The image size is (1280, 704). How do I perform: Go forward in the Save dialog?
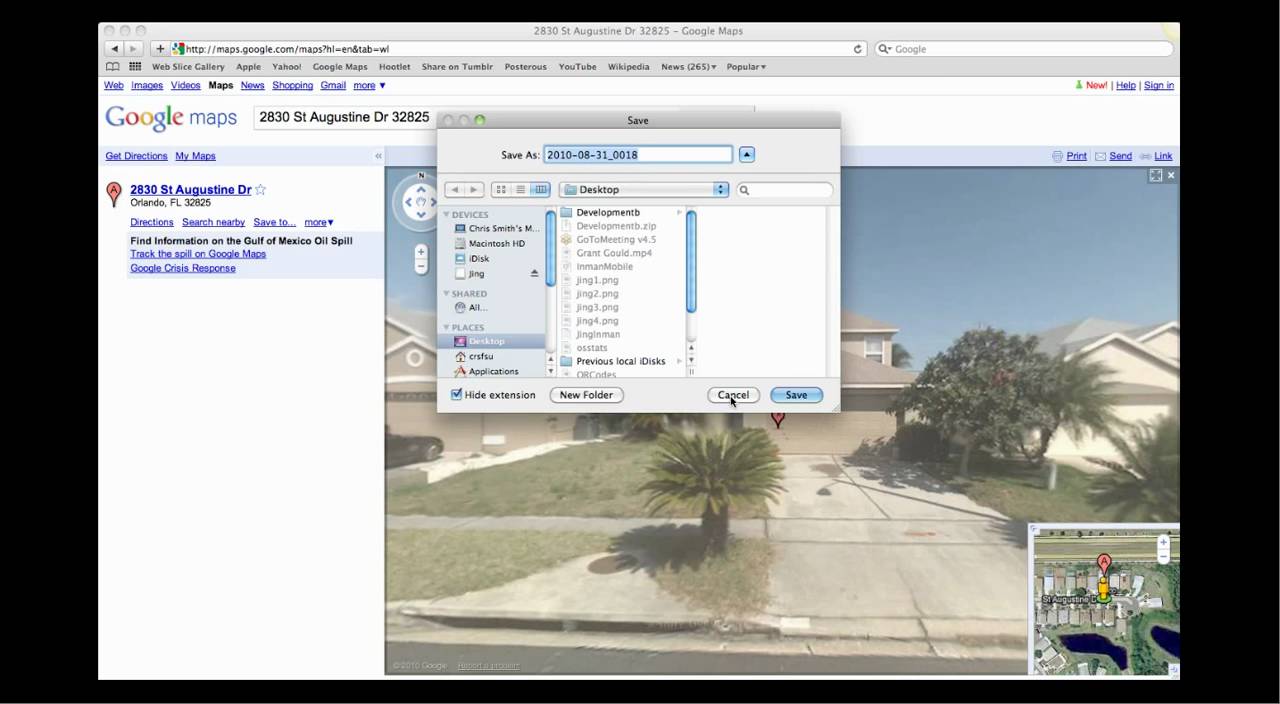click(474, 189)
